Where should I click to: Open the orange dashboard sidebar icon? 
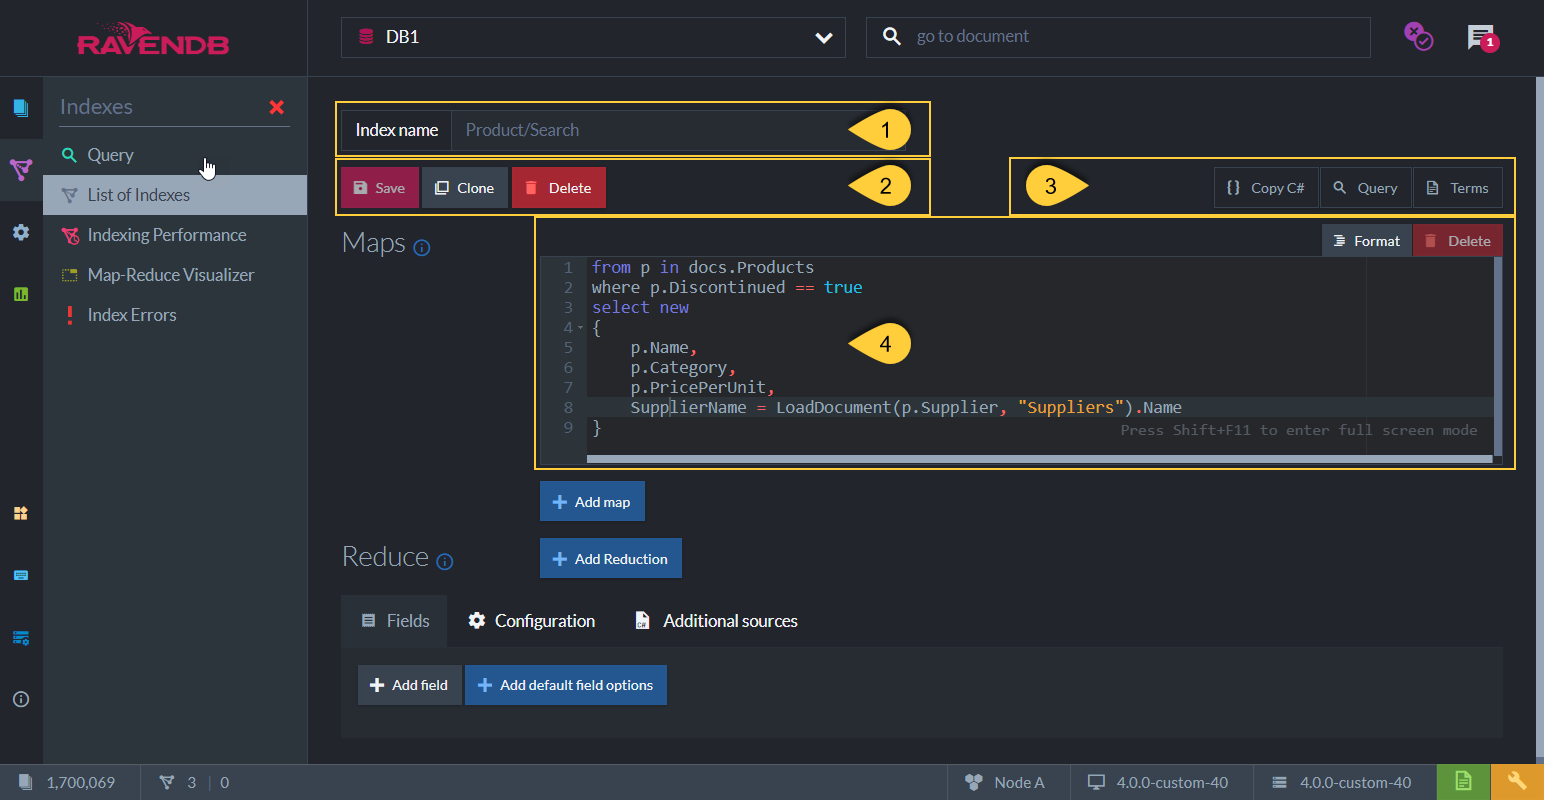click(x=21, y=513)
